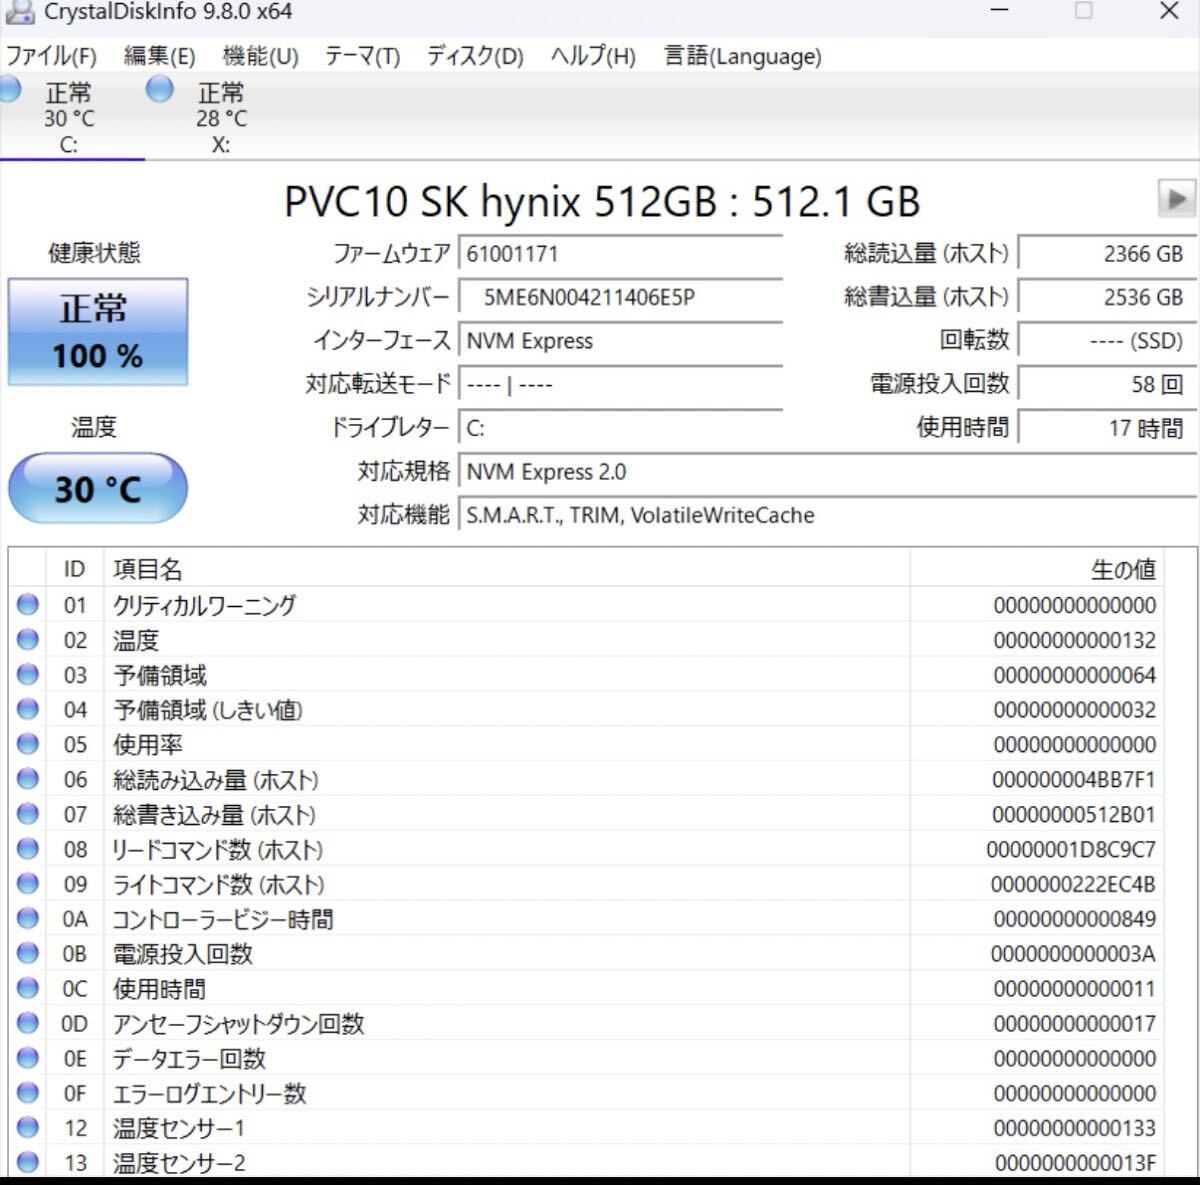
Task: Open the ヘルプ(H) menu
Action: [593, 56]
